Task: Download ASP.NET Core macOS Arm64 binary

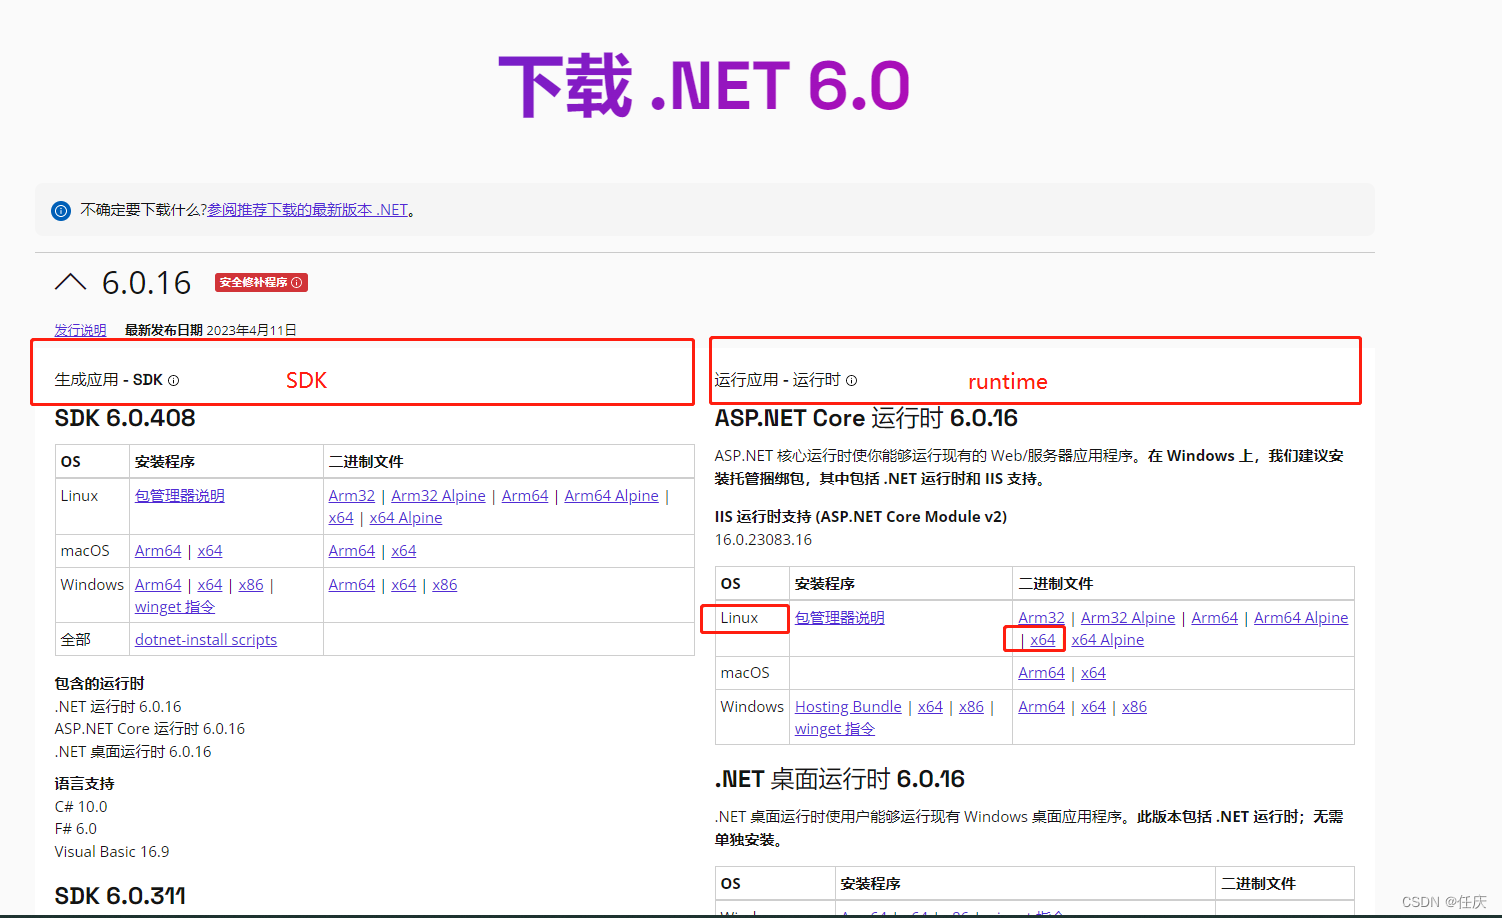Action: (x=1041, y=673)
